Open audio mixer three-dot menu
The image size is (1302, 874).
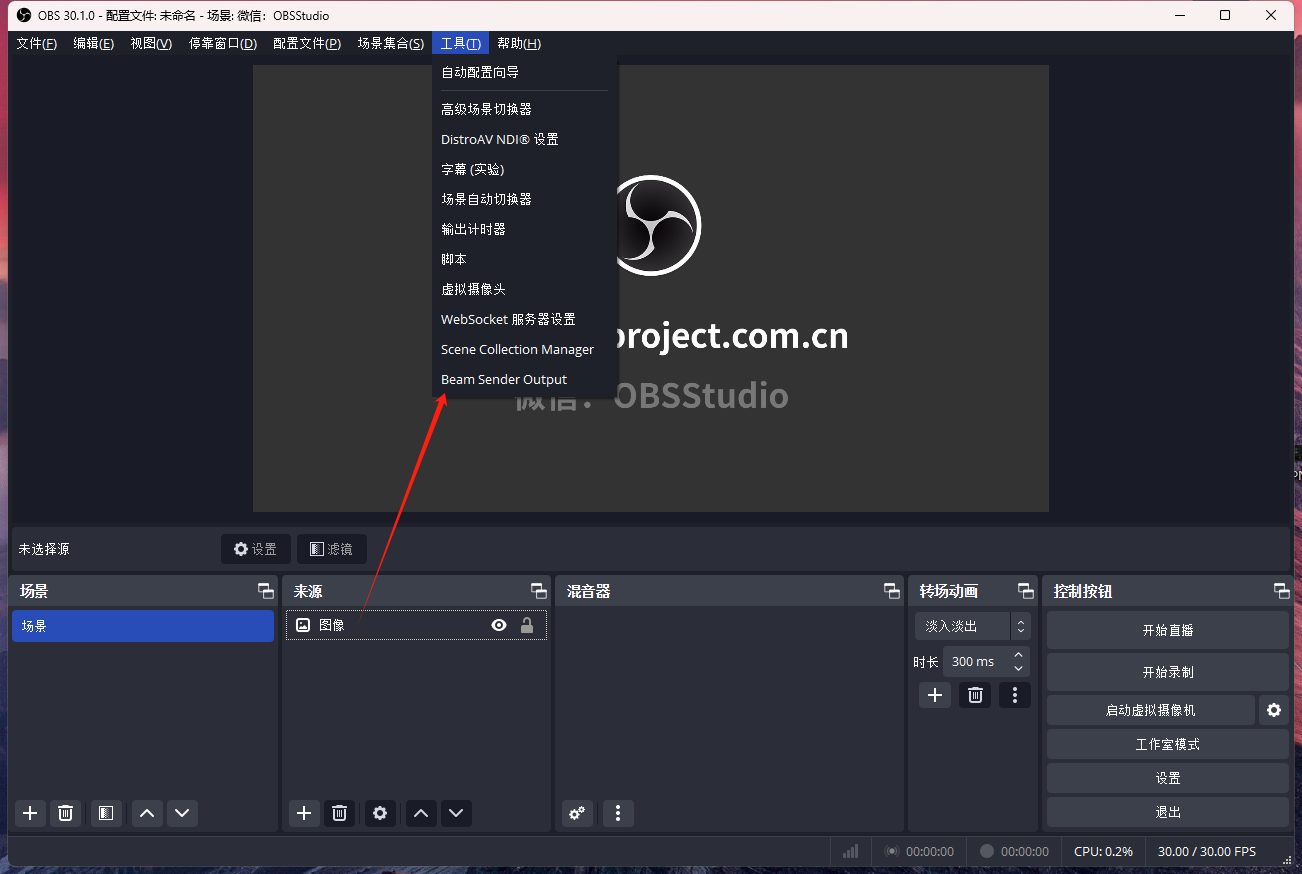pos(618,813)
